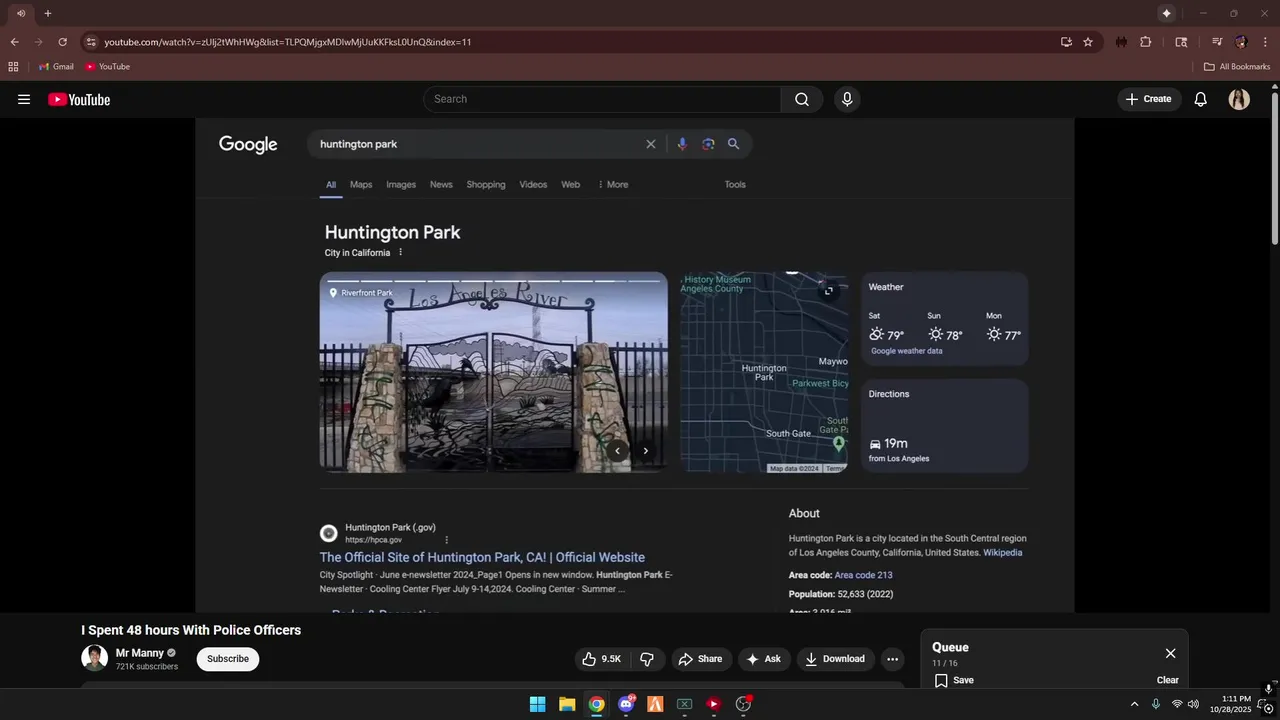Subscribe to Mr Manny channel

(228, 659)
